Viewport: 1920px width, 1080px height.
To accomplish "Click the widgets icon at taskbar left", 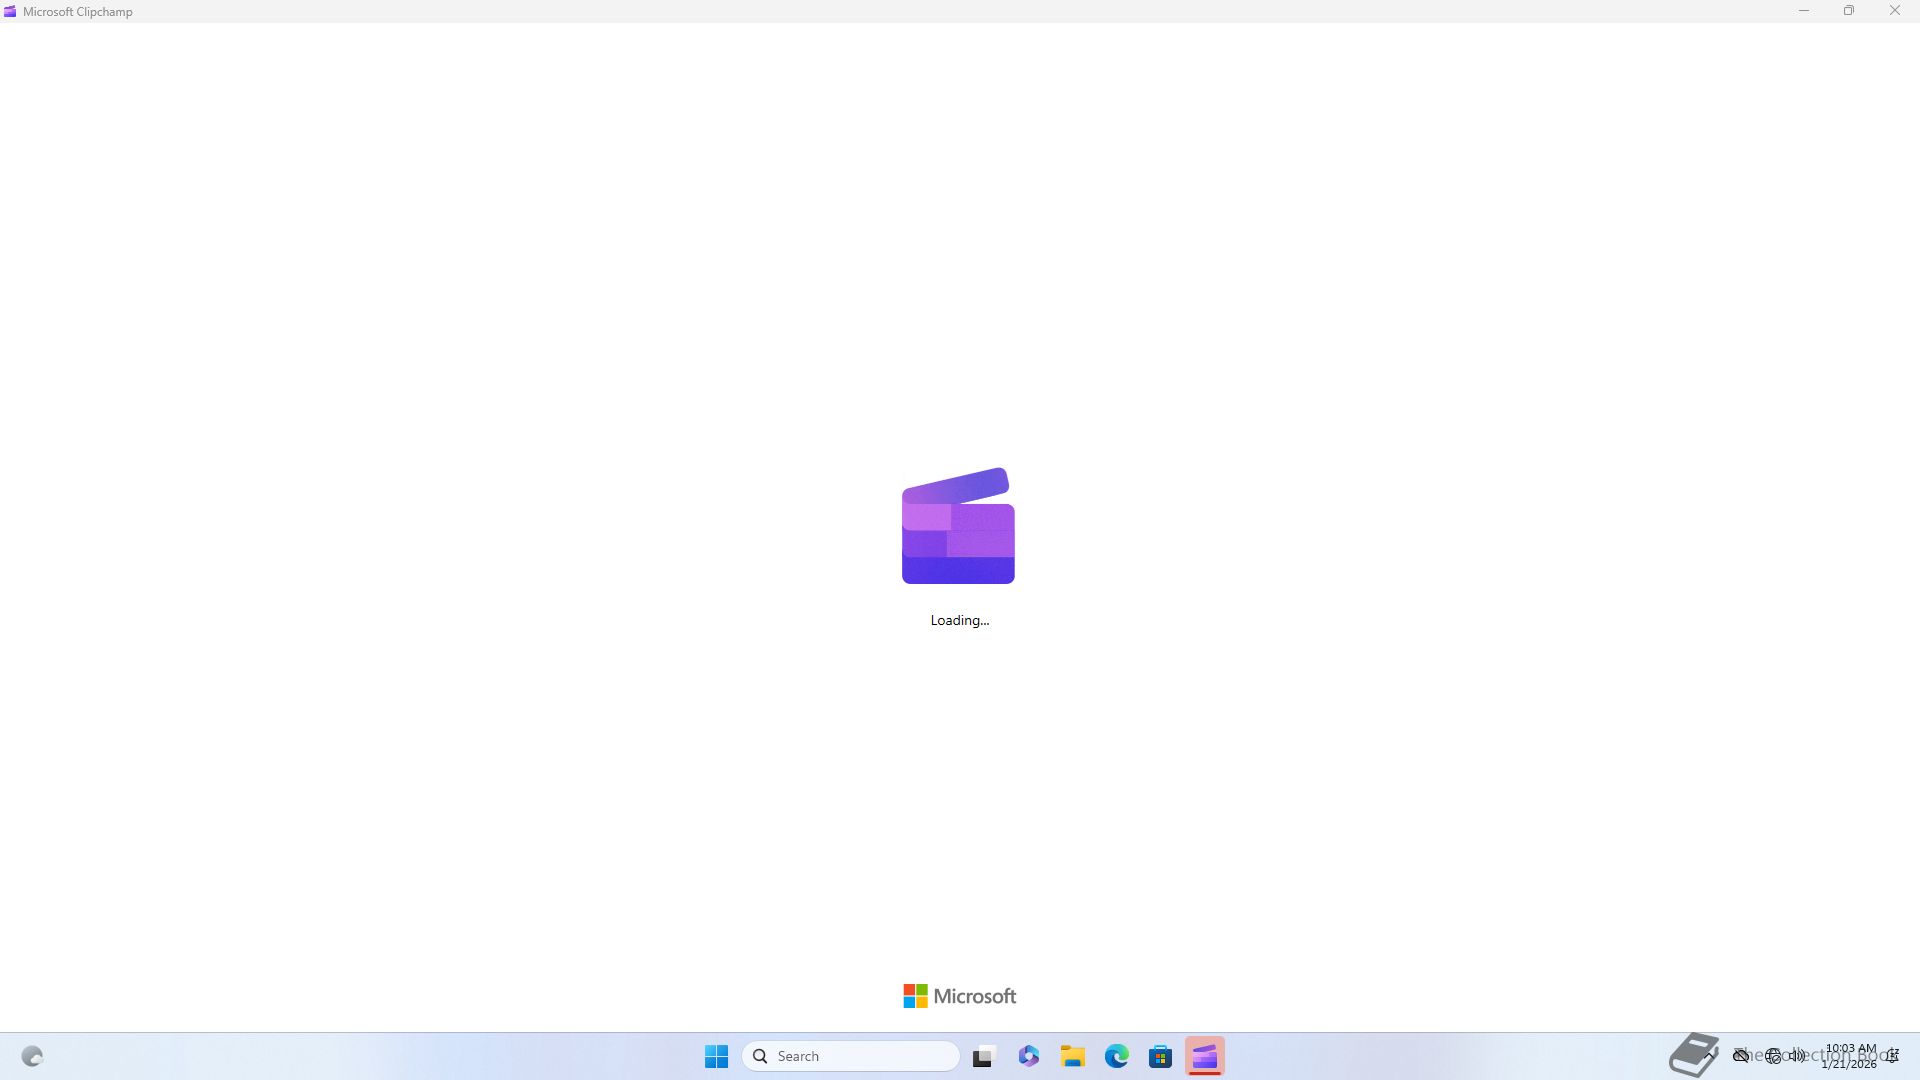I will [x=32, y=1056].
